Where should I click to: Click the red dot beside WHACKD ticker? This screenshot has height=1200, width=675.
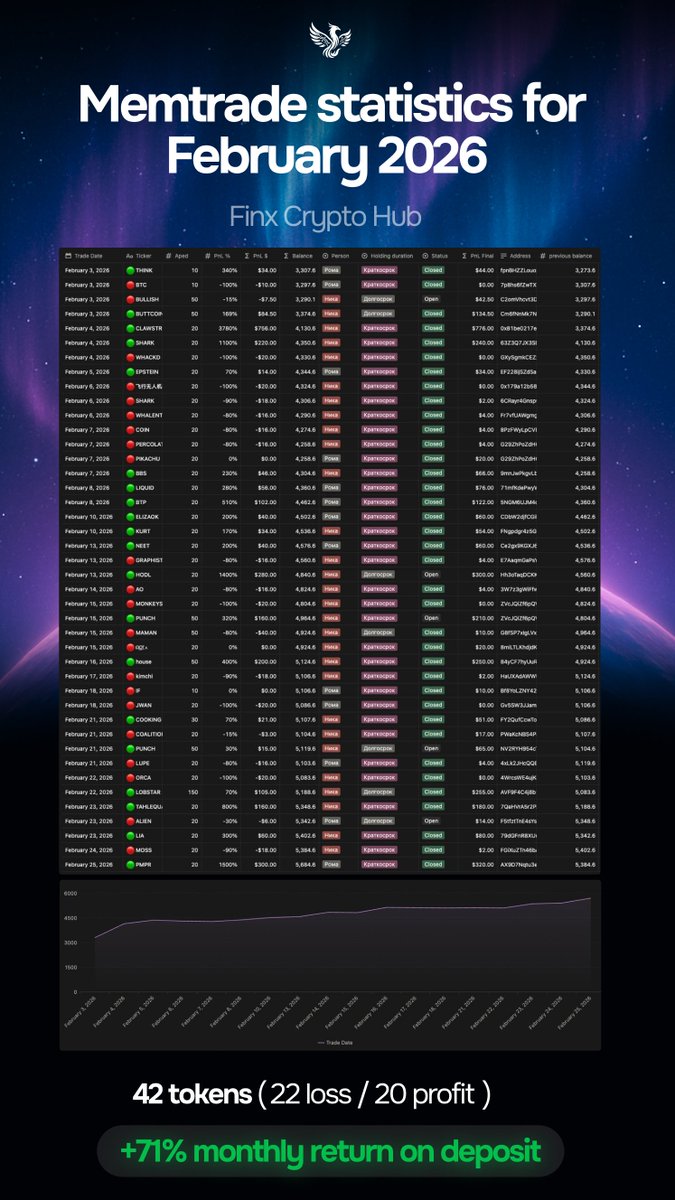130,357
